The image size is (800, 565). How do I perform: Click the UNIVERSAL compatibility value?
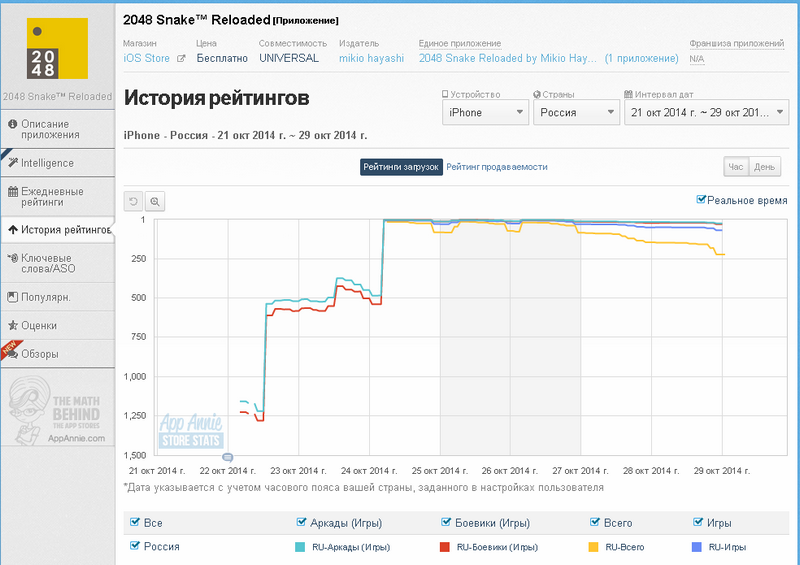tap(289, 58)
